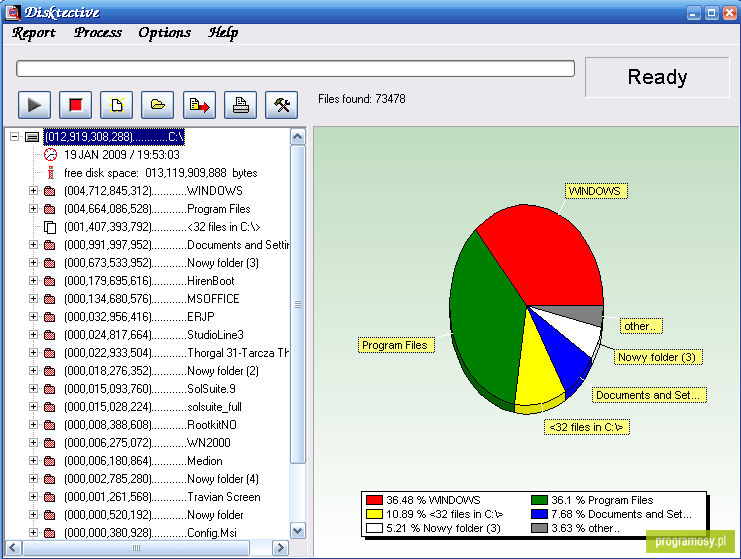Click the folder icon of the MSOFFICE row
The image size is (741, 559).
(x=50, y=299)
